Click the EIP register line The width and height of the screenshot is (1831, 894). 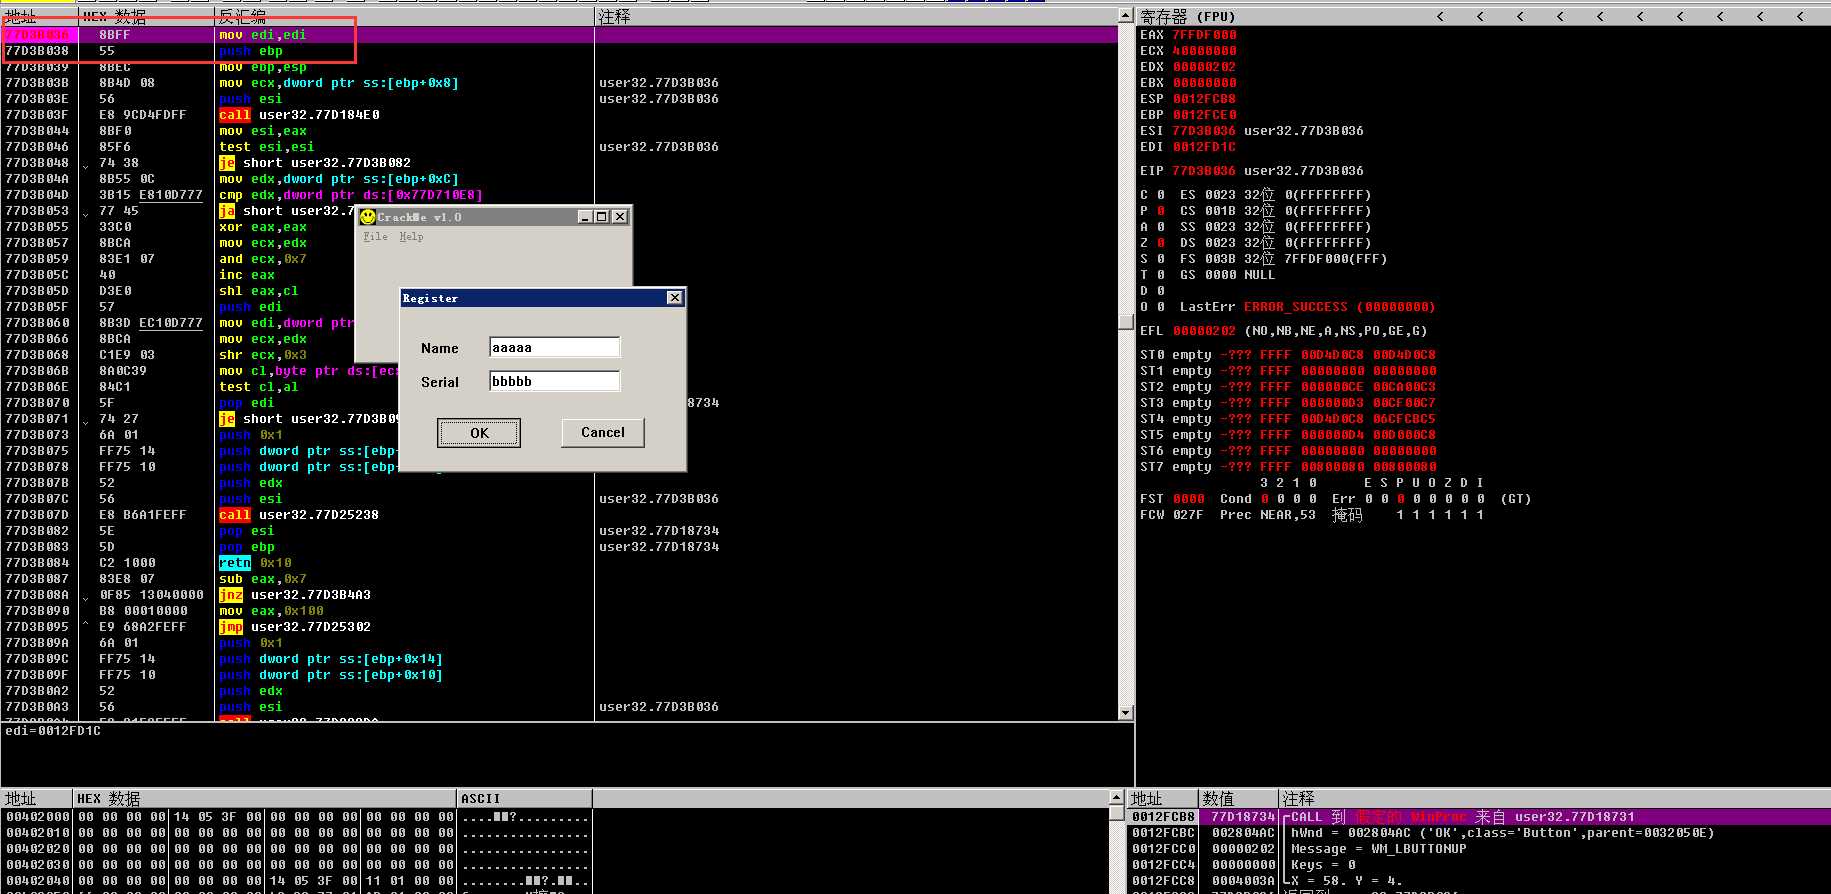1252,171
